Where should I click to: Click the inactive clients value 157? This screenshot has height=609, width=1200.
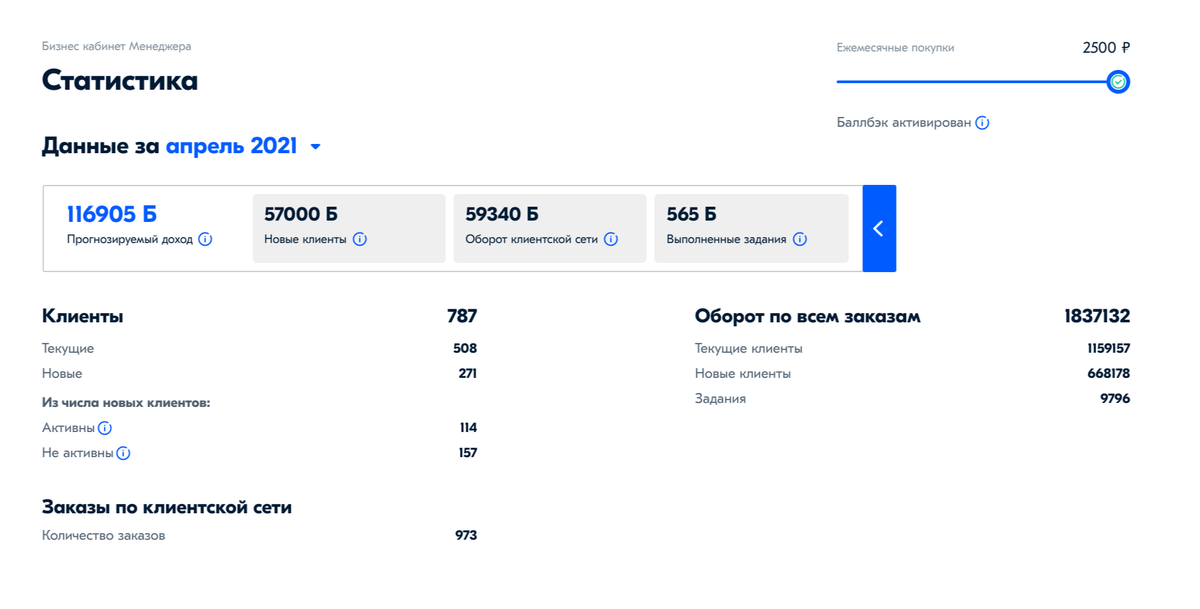[x=467, y=453]
